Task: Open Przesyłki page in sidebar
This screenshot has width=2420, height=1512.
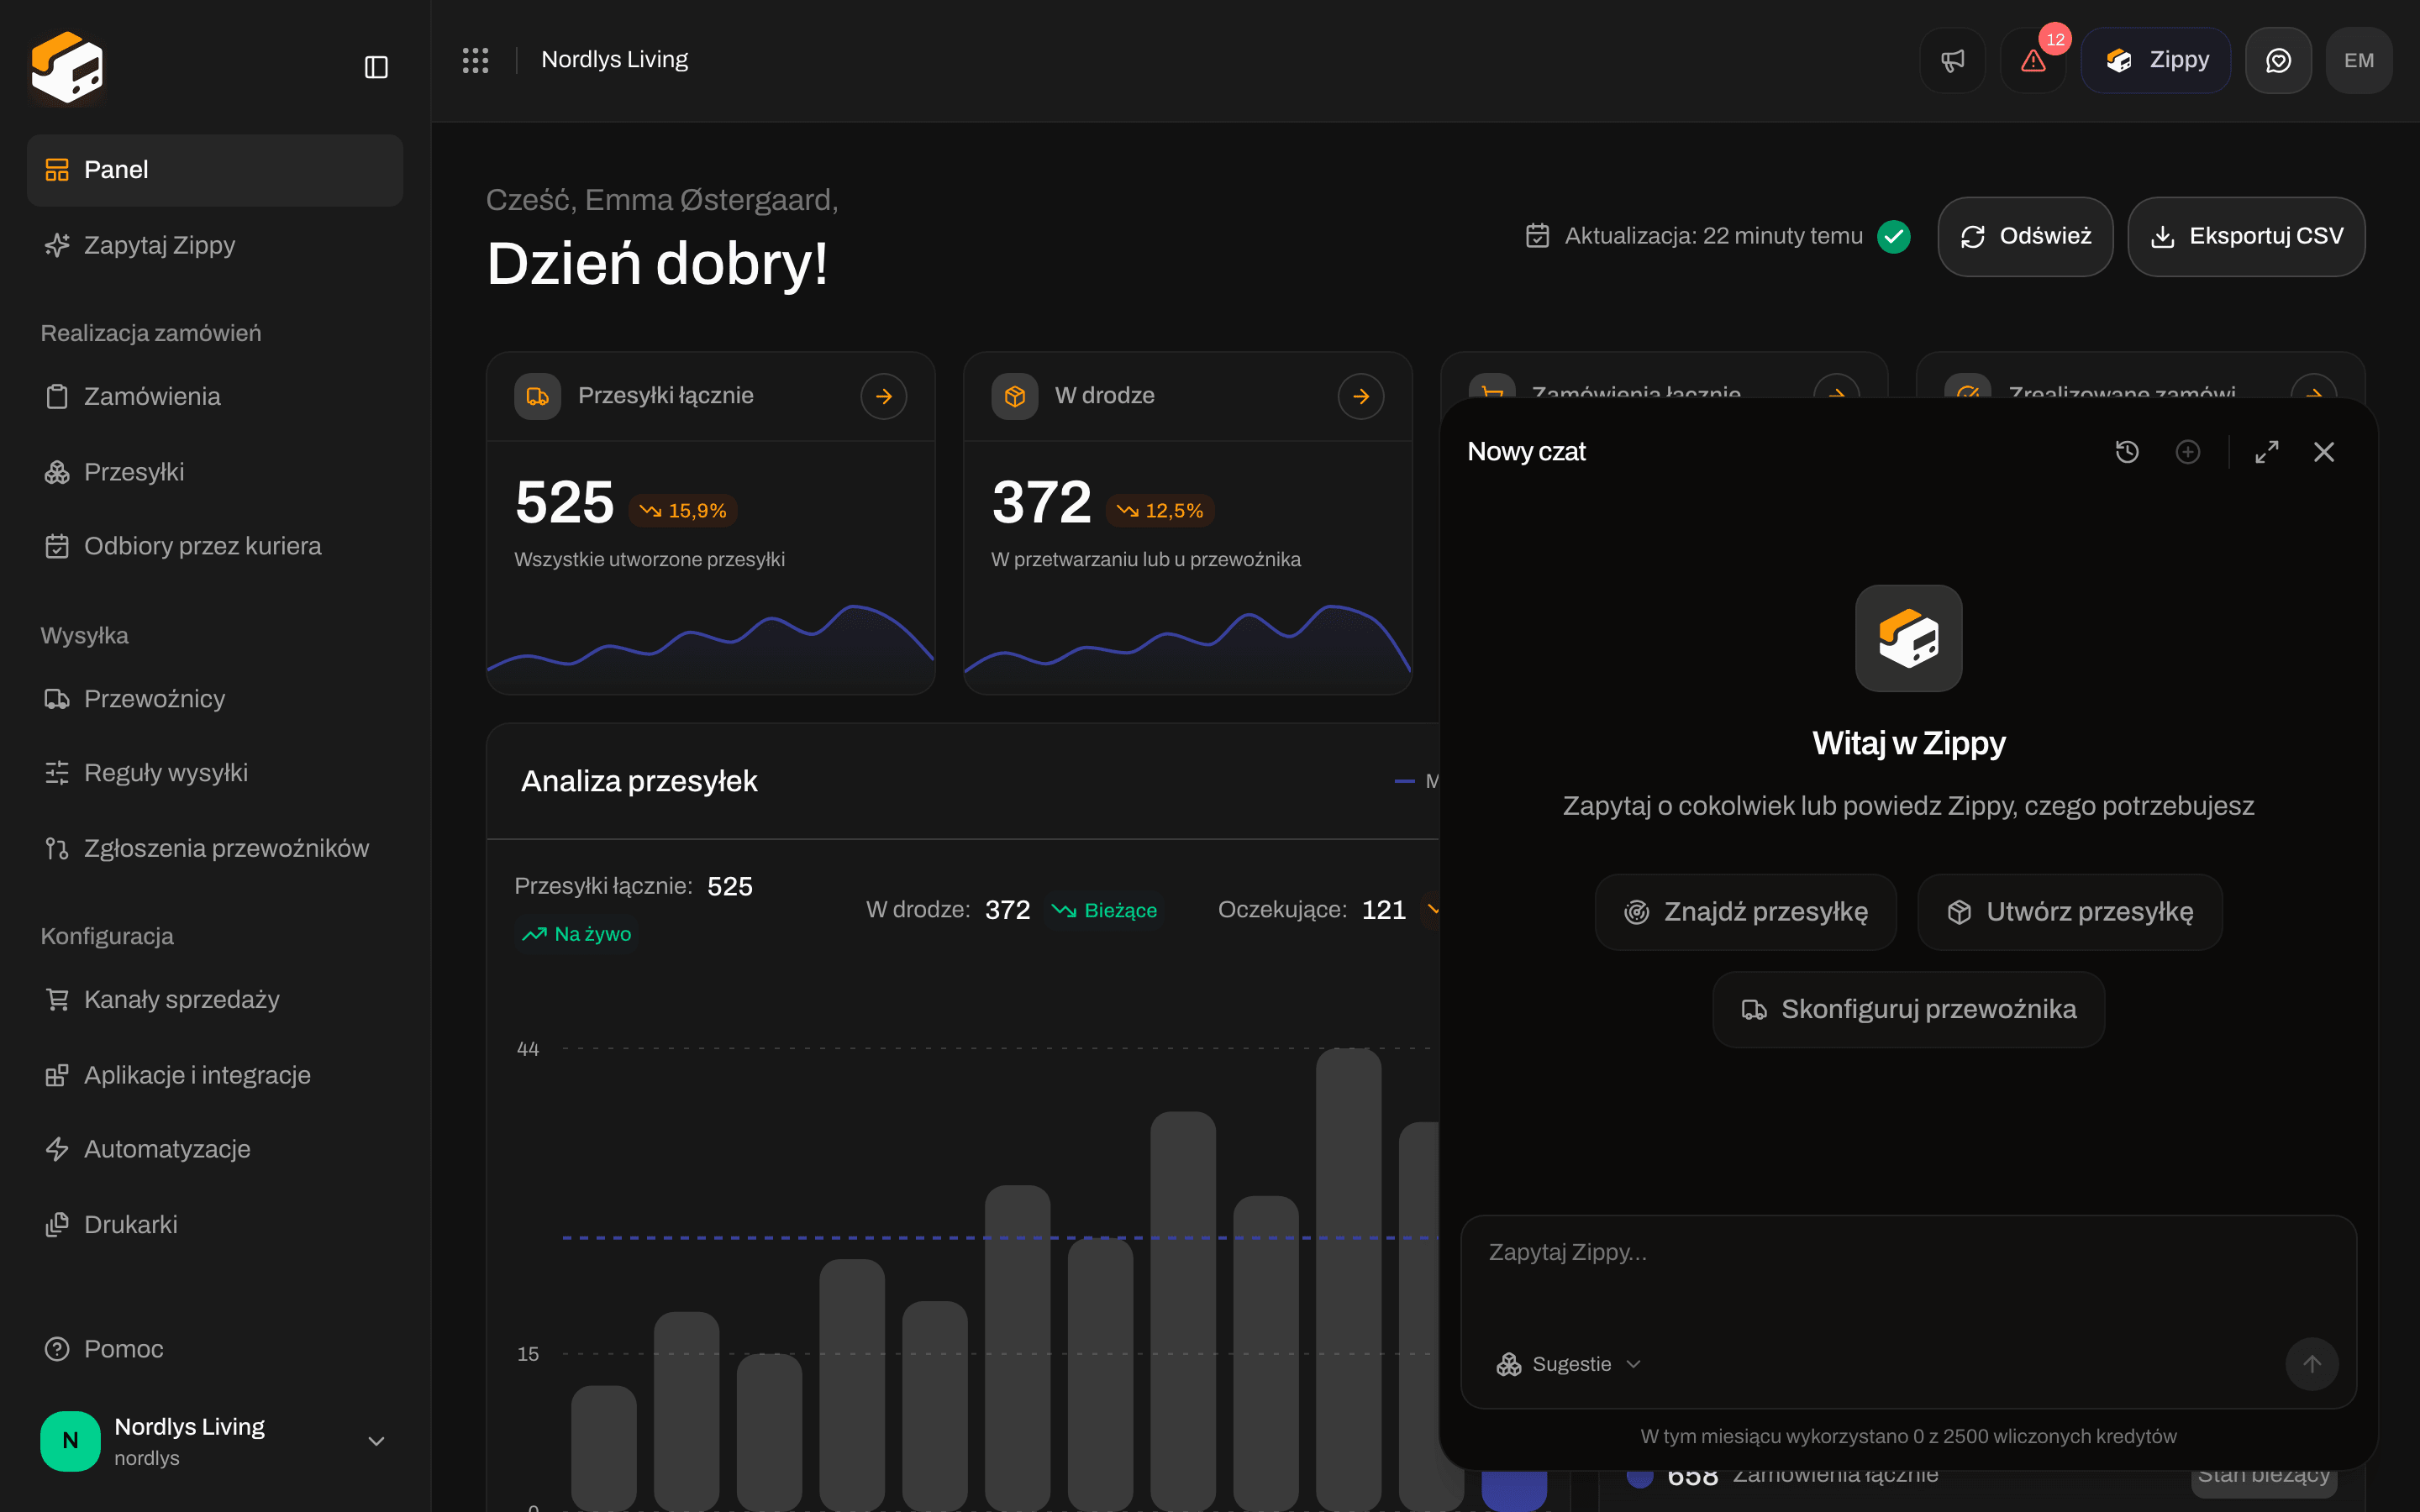Action: (215, 472)
